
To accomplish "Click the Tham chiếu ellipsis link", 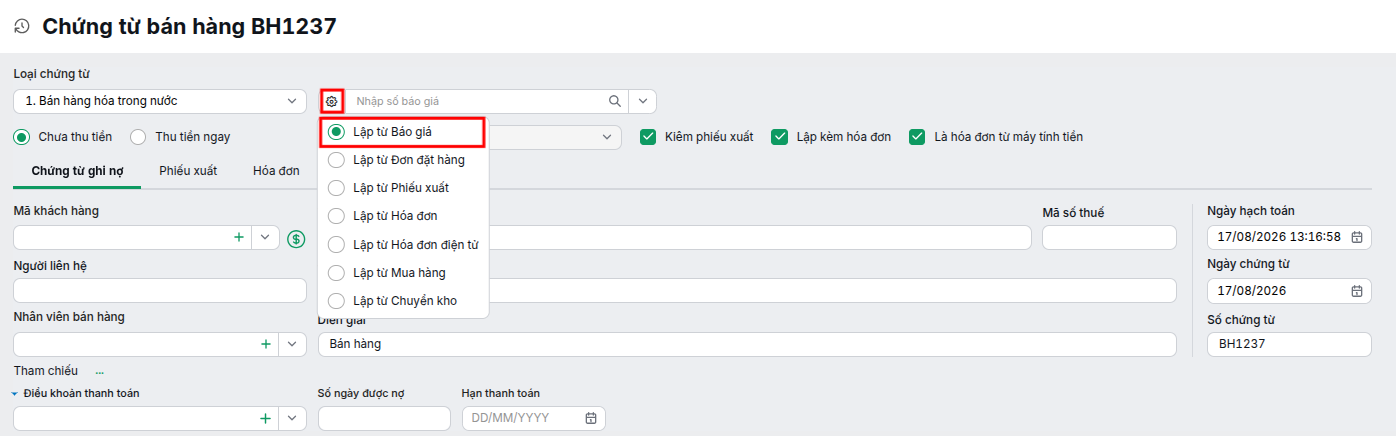I will click(x=100, y=371).
